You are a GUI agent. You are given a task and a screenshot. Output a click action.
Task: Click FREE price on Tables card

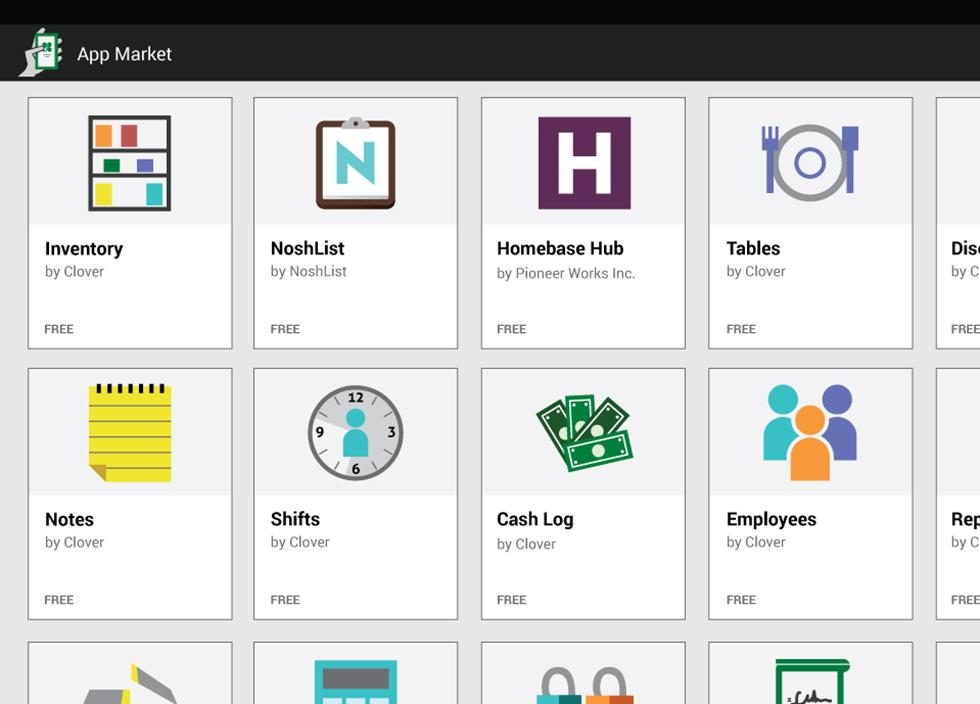pyautogui.click(x=741, y=329)
